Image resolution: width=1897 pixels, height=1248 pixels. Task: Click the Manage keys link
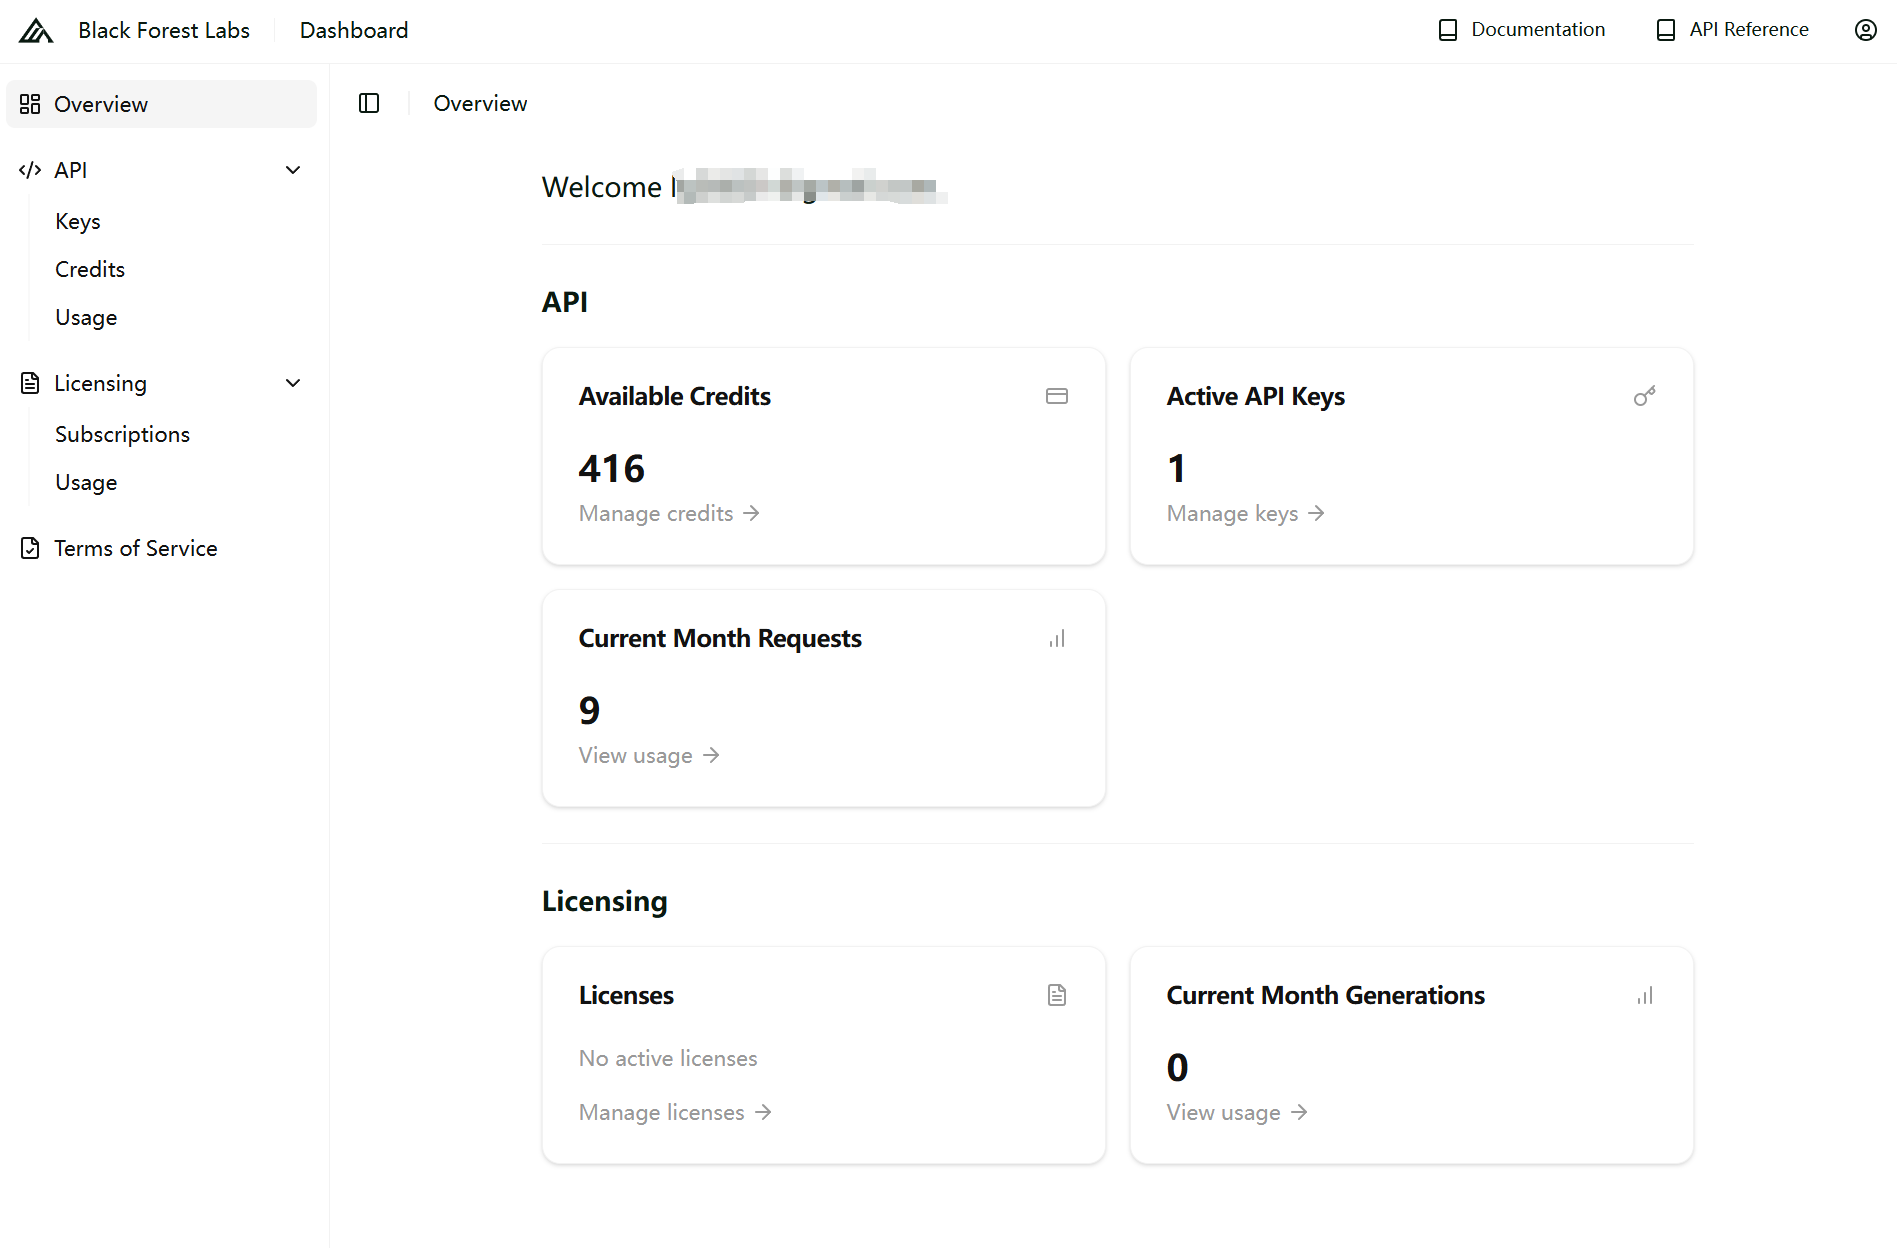[1245, 513]
